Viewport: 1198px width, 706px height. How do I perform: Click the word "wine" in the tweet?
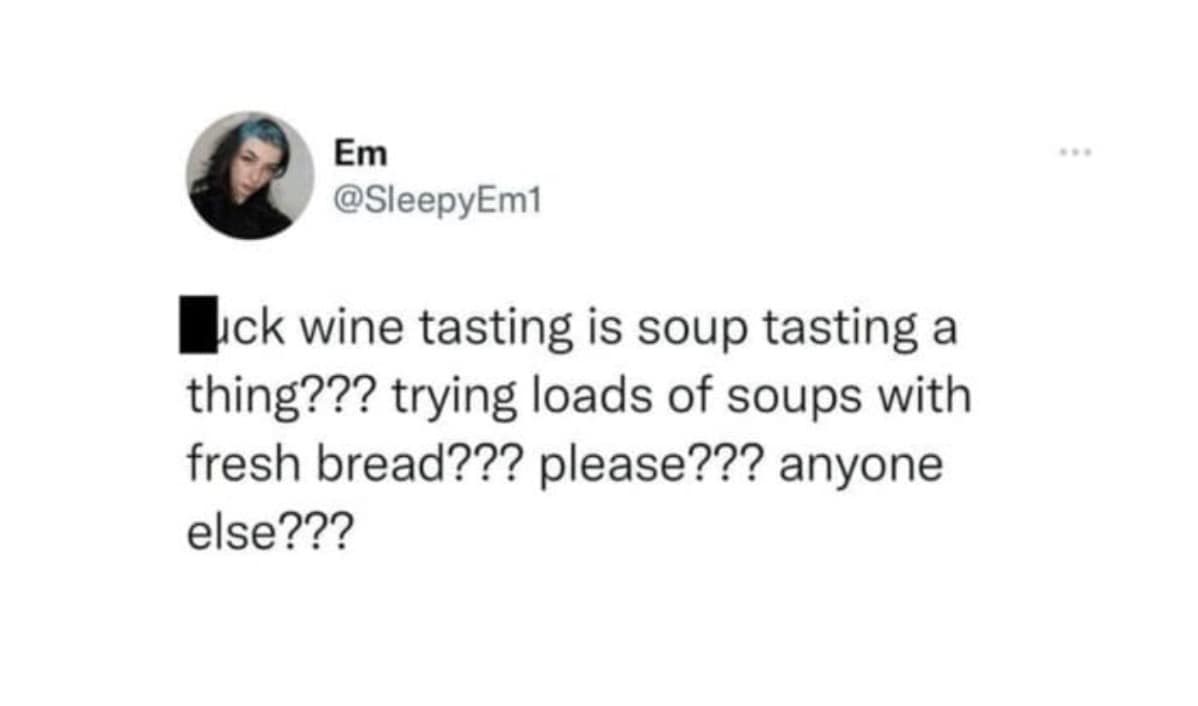click(351, 328)
